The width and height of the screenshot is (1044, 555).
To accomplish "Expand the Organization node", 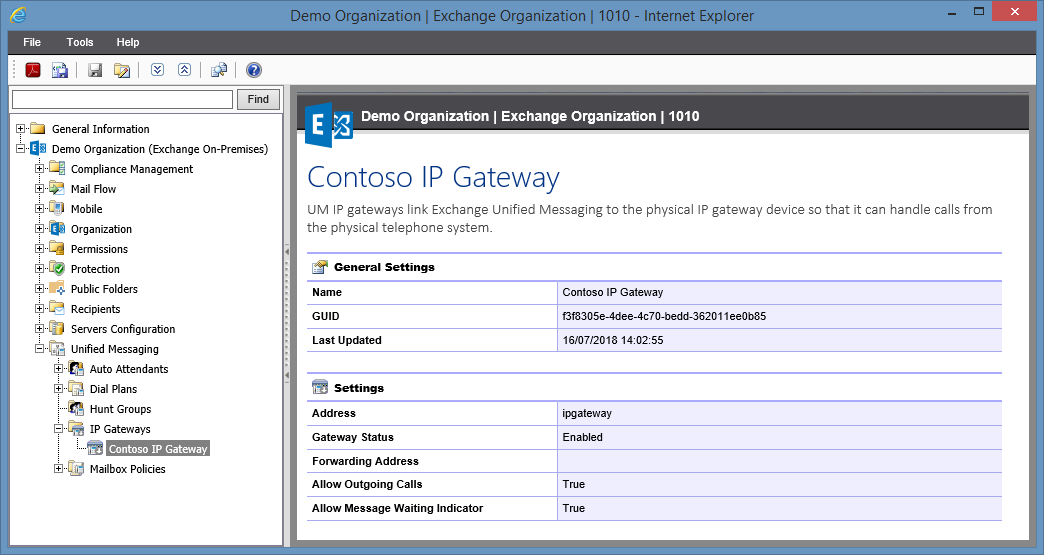I will tap(39, 228).
